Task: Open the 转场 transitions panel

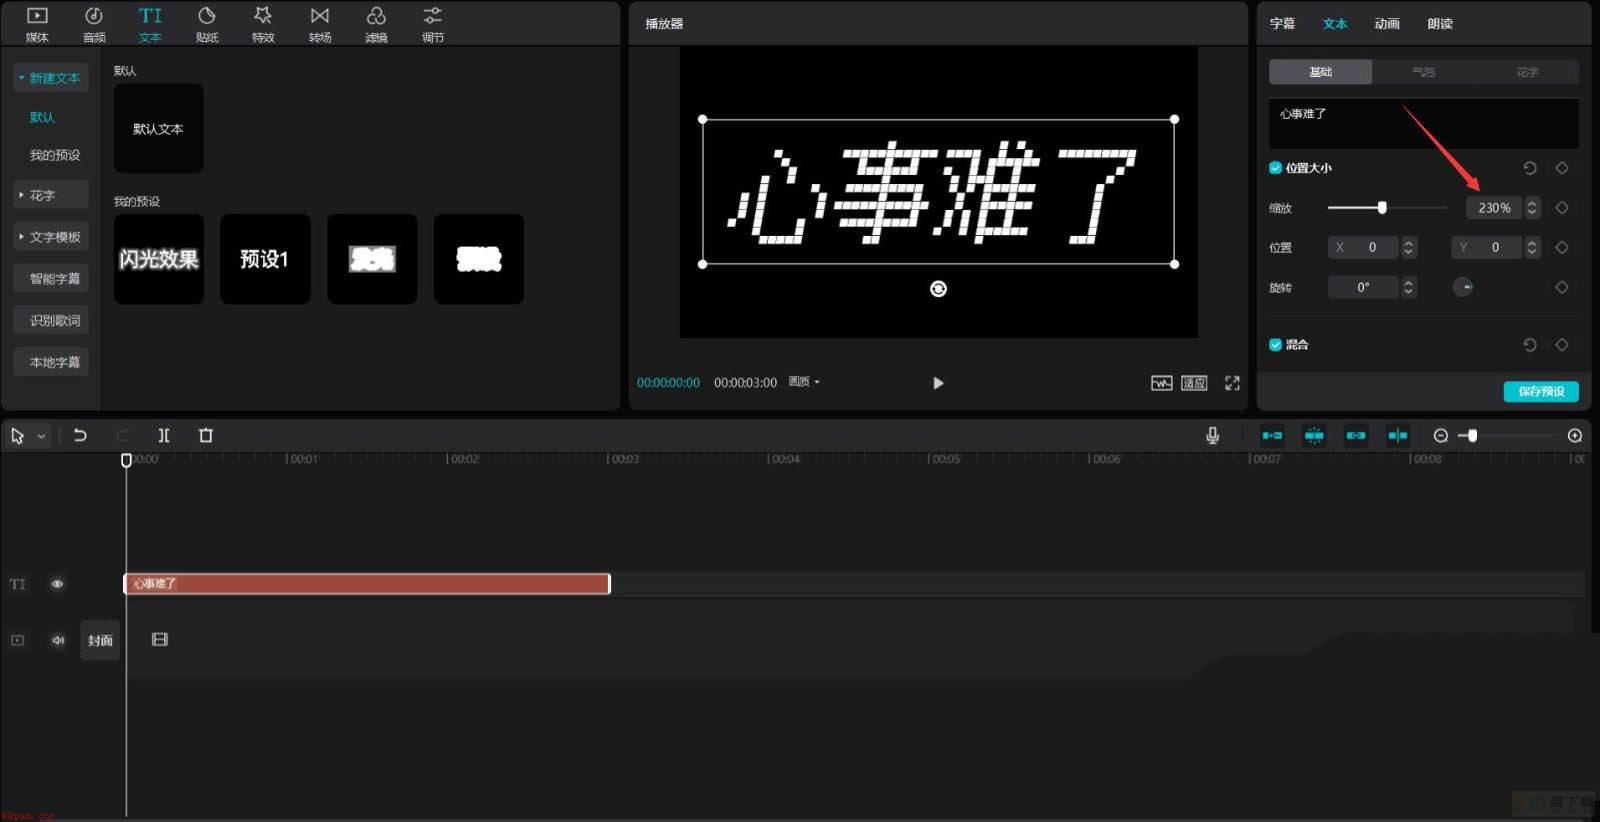Action: pyautogui.click(x=320, y=24)
